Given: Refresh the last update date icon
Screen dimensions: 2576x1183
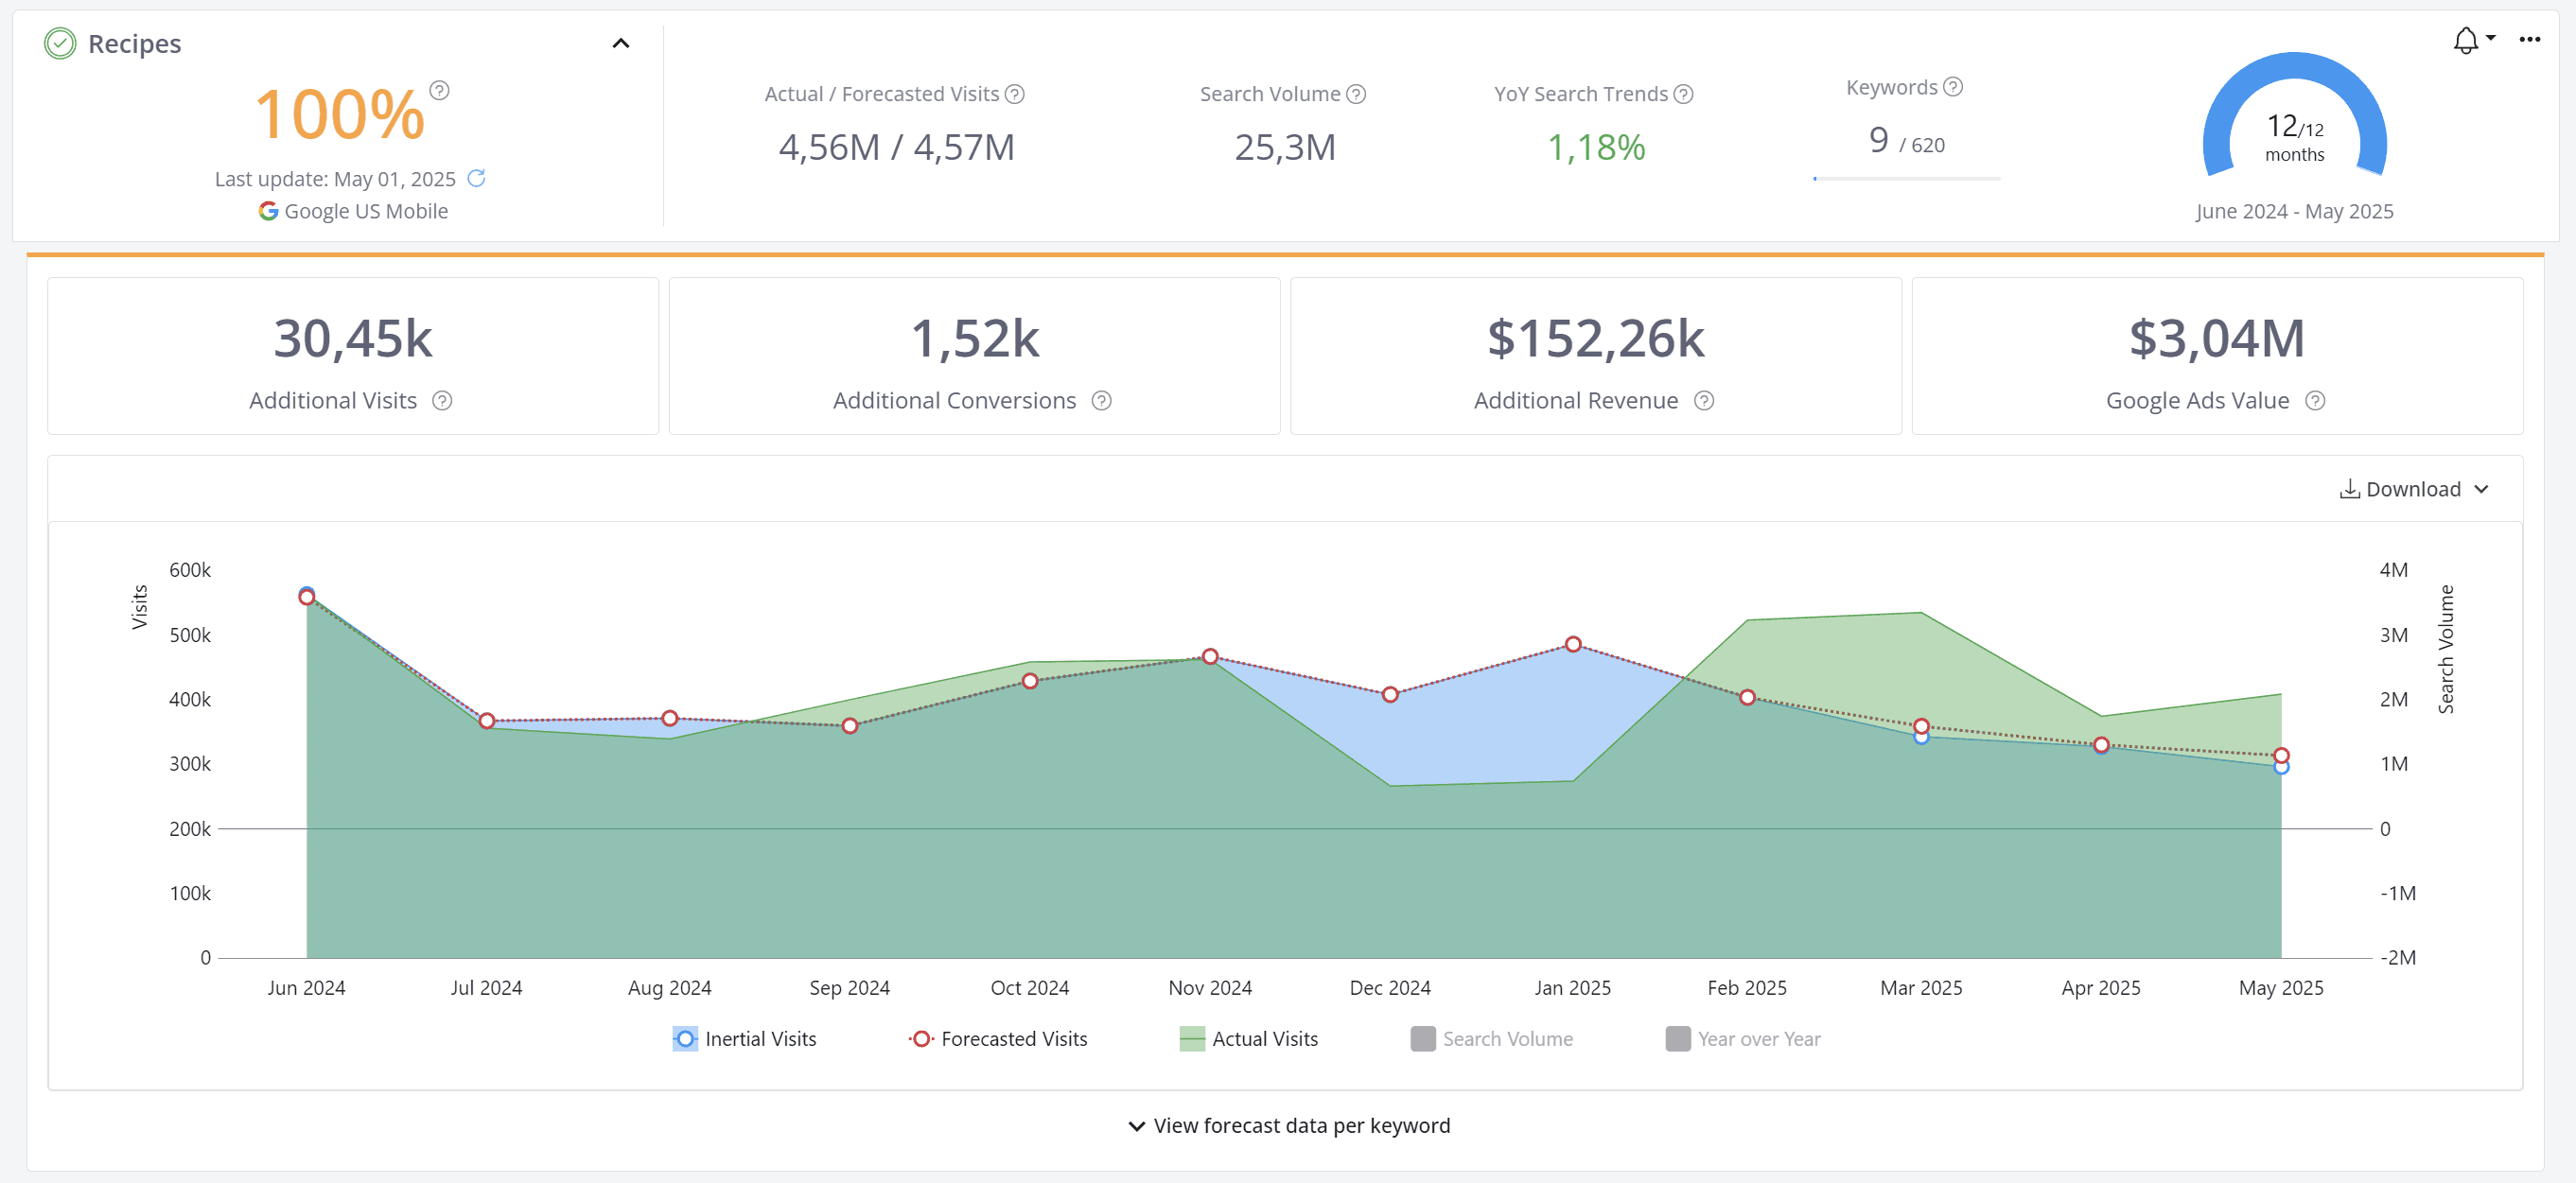Looking at the screenshot, I should pyautogui.click(x=477, y=178).
